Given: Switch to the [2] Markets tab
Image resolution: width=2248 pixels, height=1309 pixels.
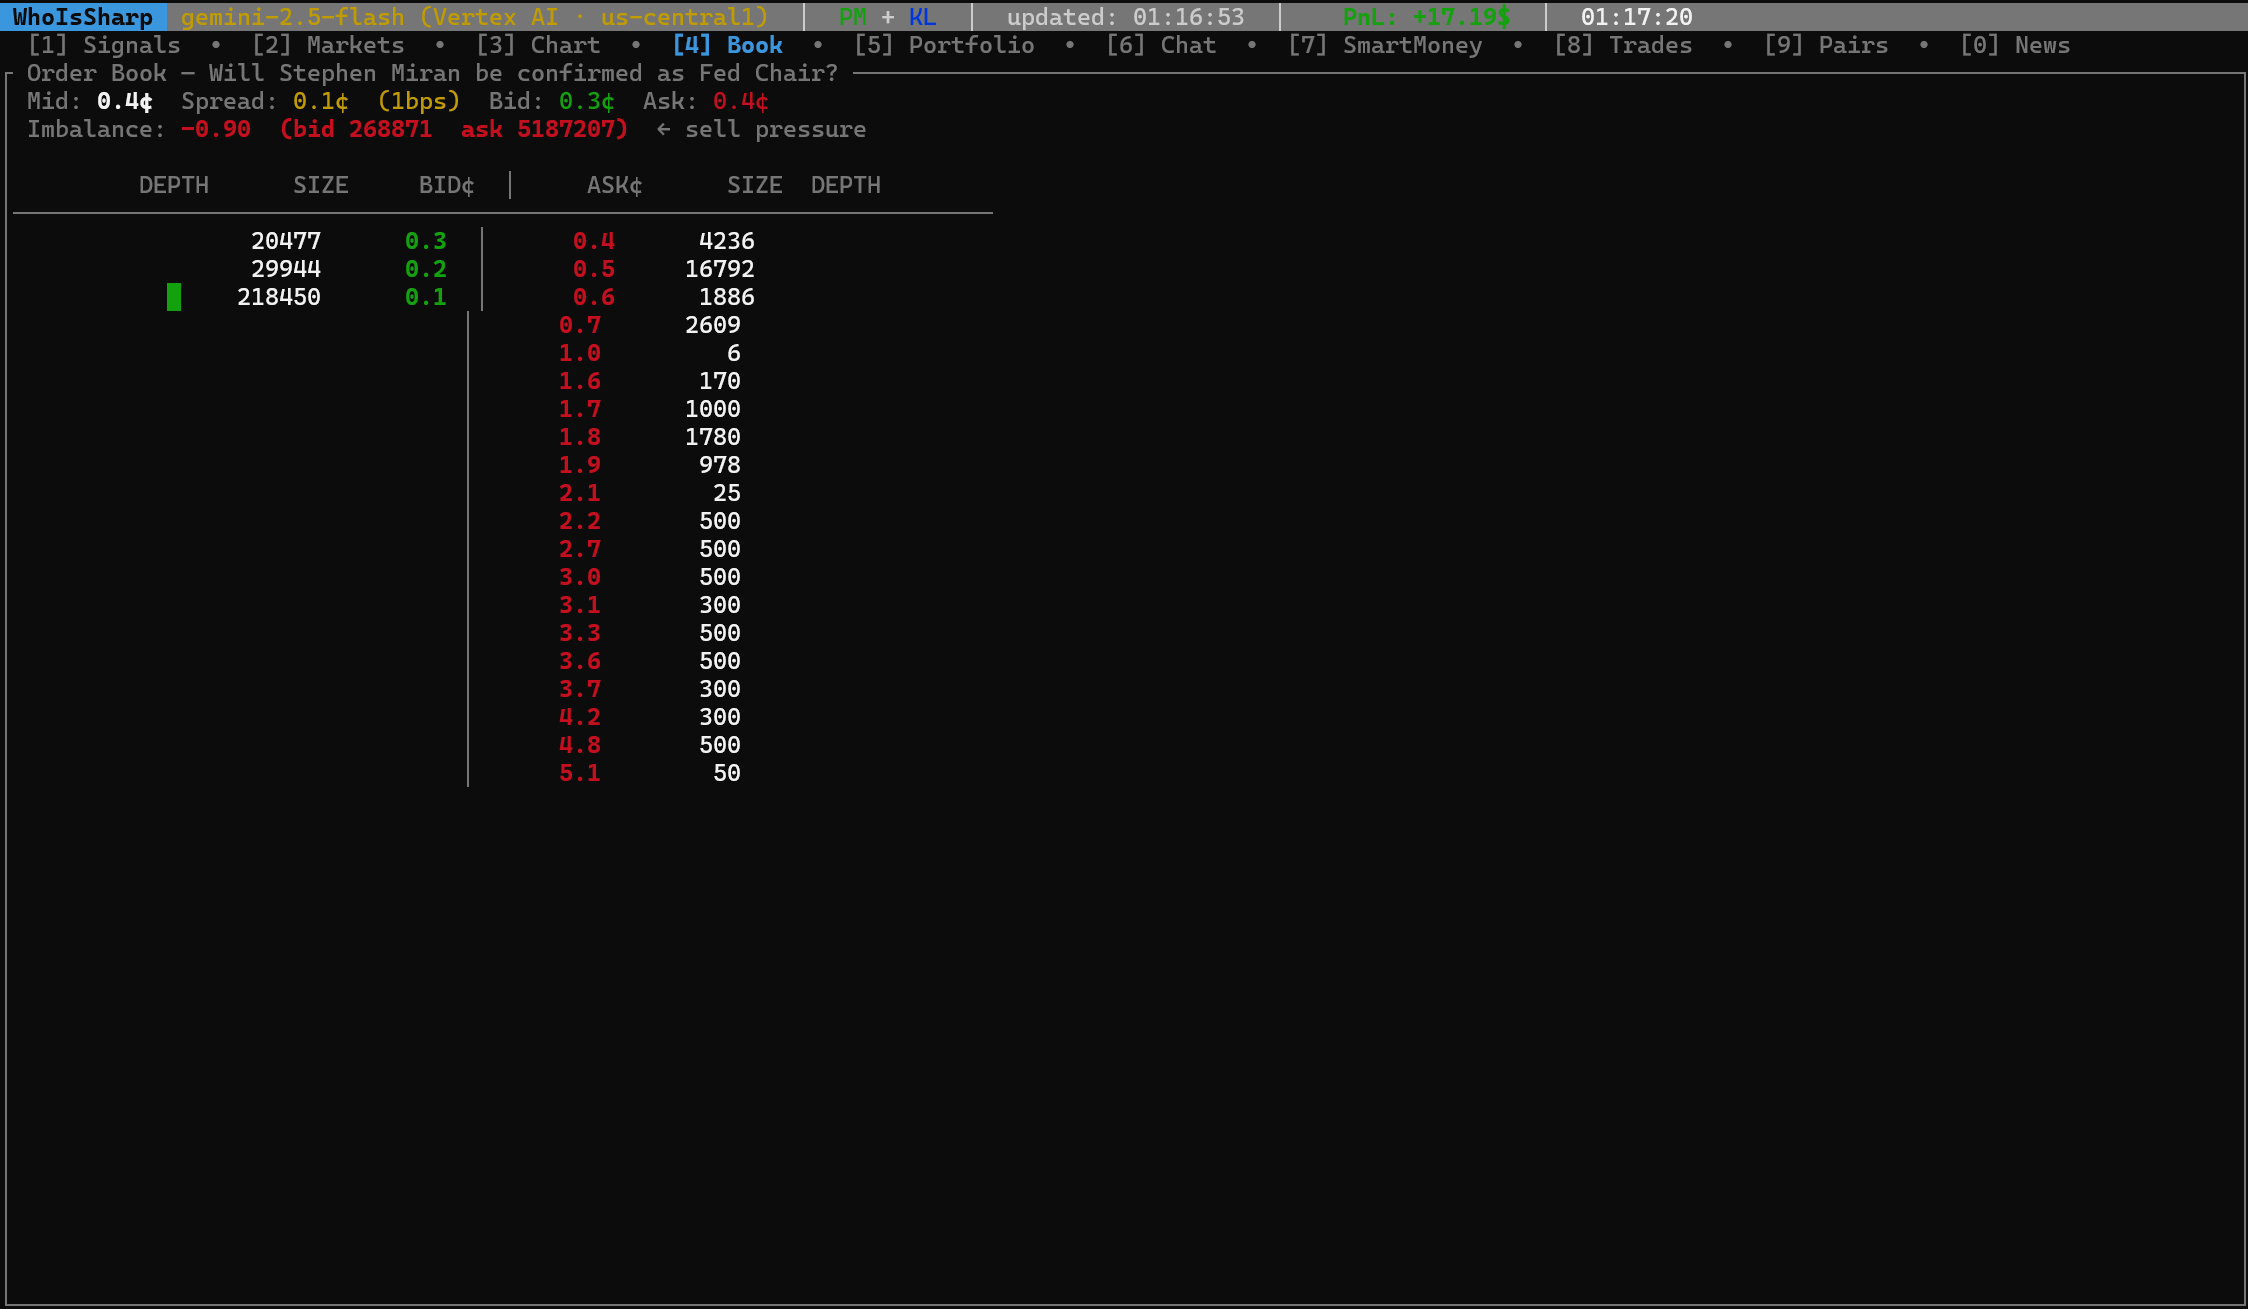Looking at the screenshot, I should pyautogui.click(x=328, y=45).
